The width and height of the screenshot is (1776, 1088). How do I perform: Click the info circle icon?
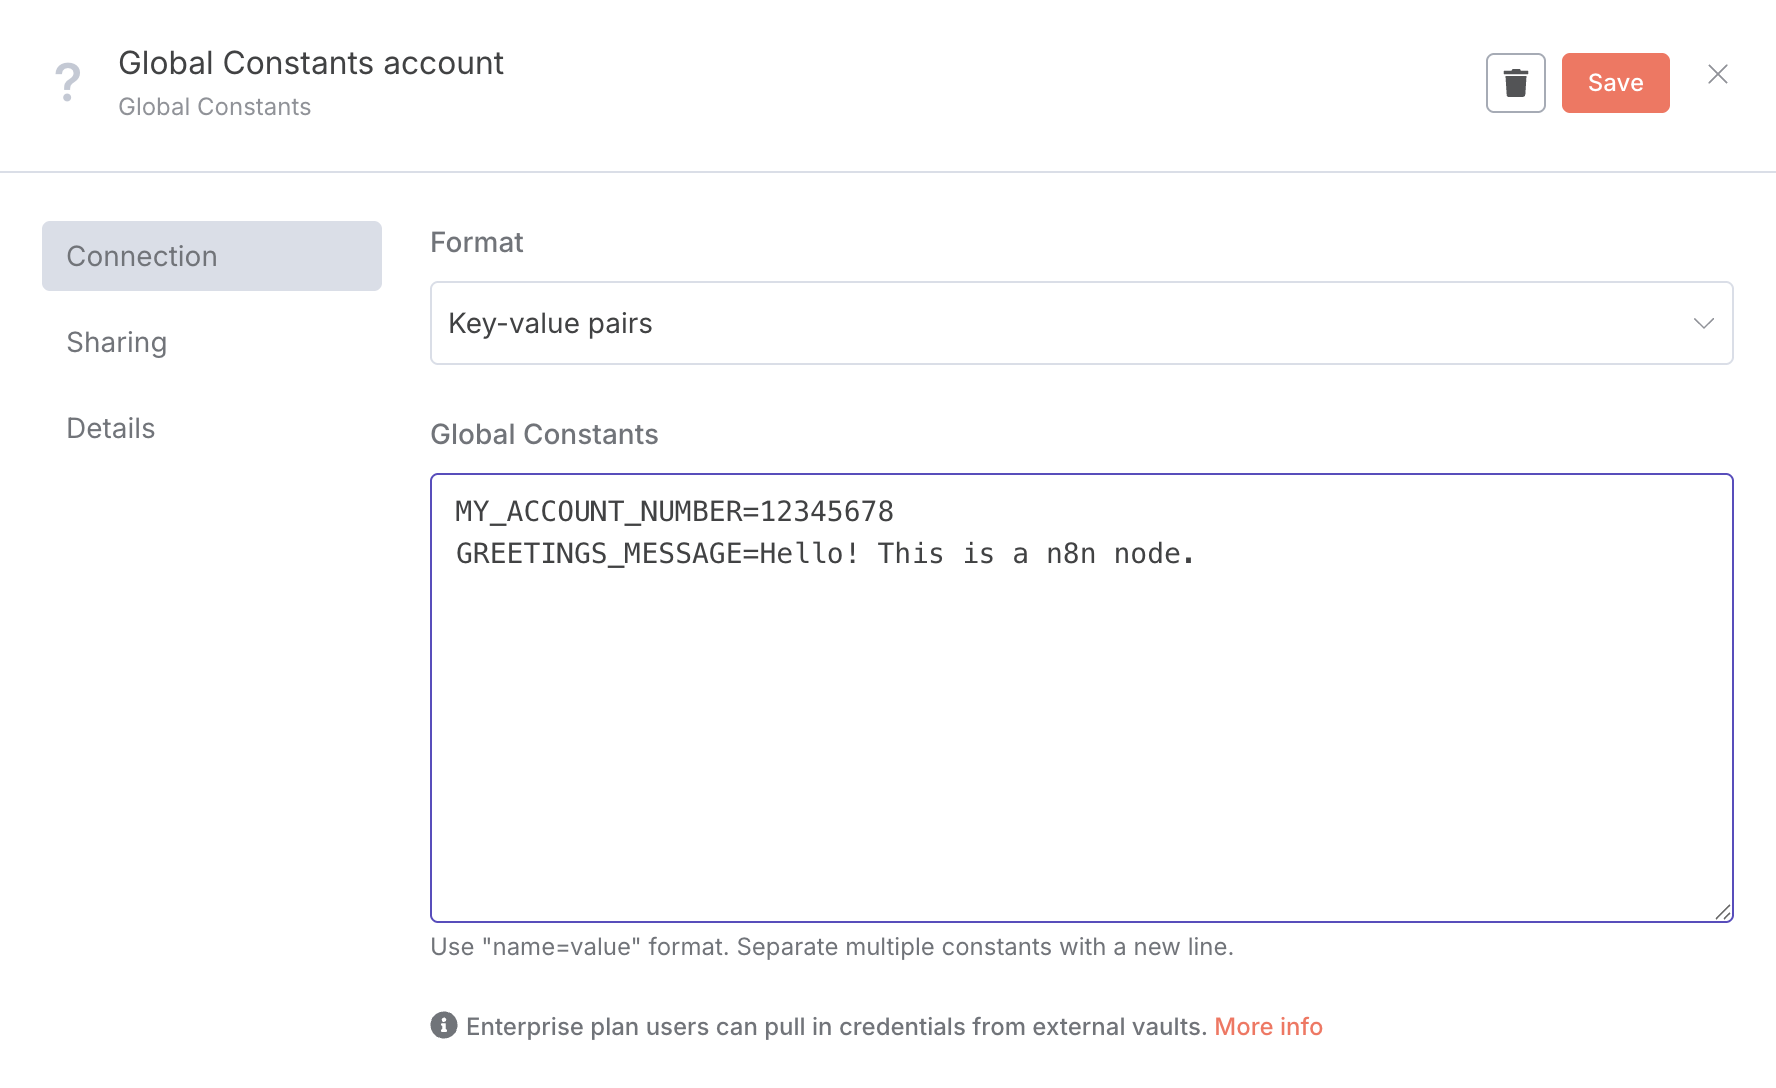coord(444,1025)
